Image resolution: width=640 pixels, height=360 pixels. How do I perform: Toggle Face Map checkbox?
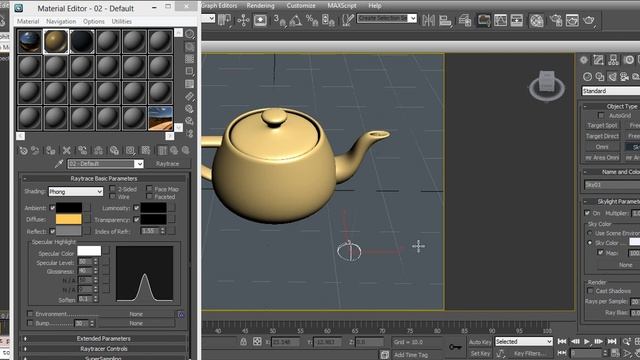tap(149, 189)
